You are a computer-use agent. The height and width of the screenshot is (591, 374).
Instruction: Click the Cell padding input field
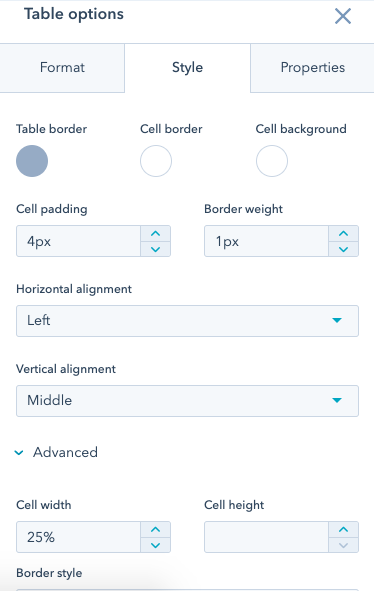click(x=78, y=241)
